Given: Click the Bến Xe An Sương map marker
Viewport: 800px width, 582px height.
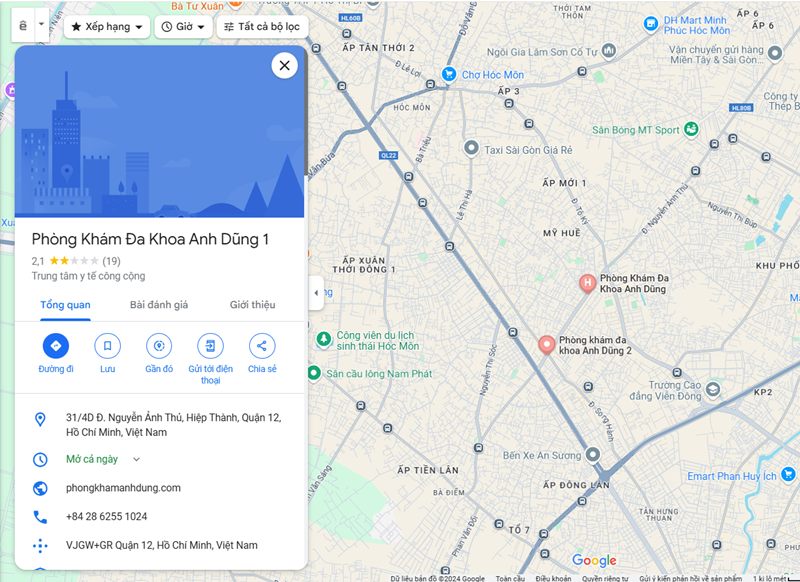Looking at the screenshot, I should click(592, 454).
